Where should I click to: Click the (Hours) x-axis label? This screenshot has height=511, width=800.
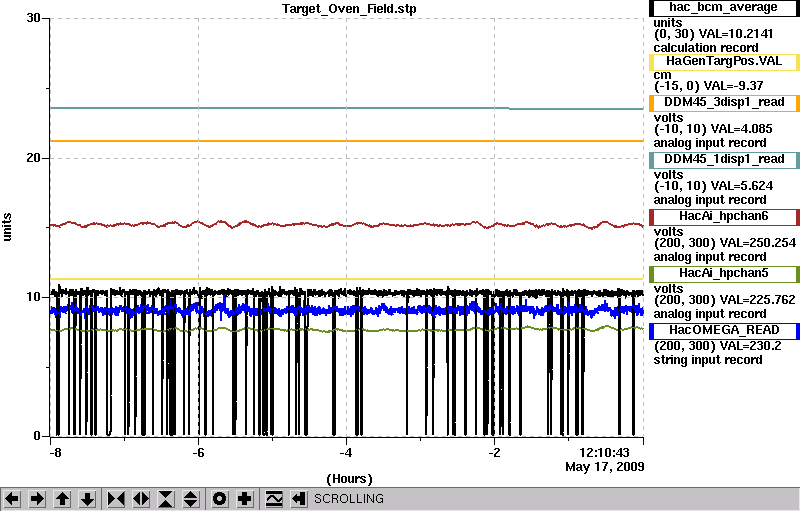349,479
